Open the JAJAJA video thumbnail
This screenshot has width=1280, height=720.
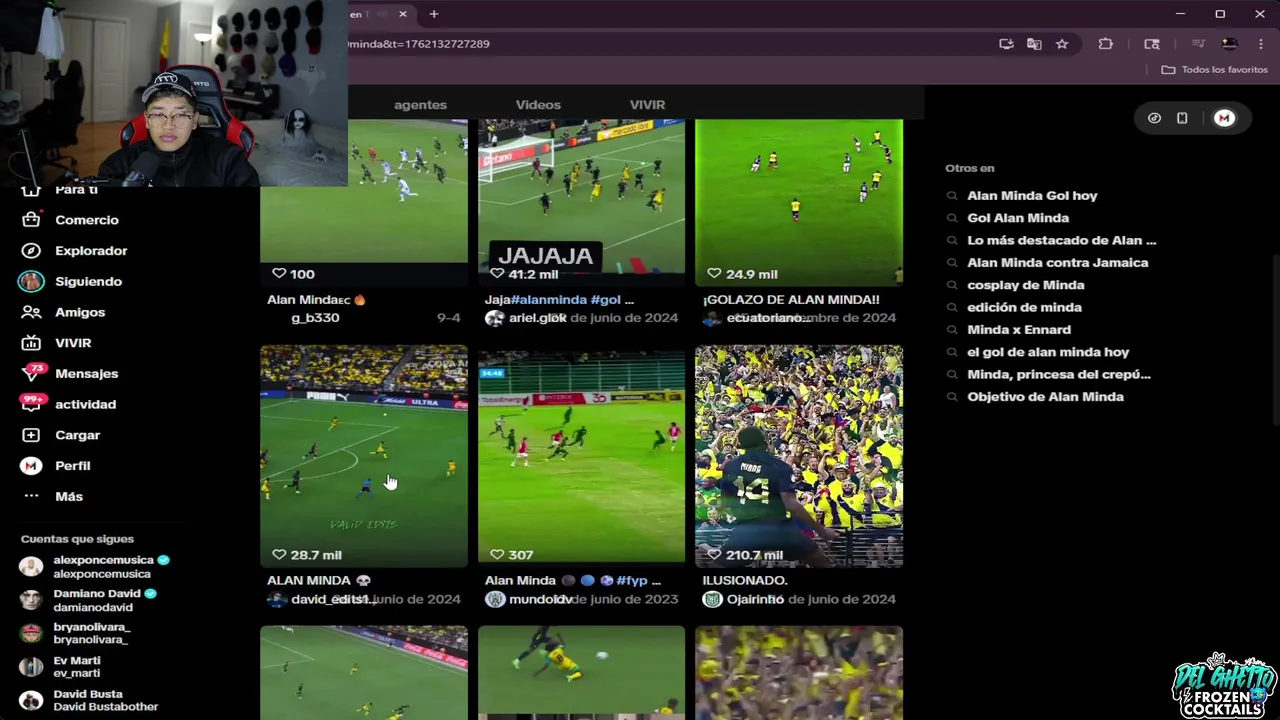coord(581,202)
